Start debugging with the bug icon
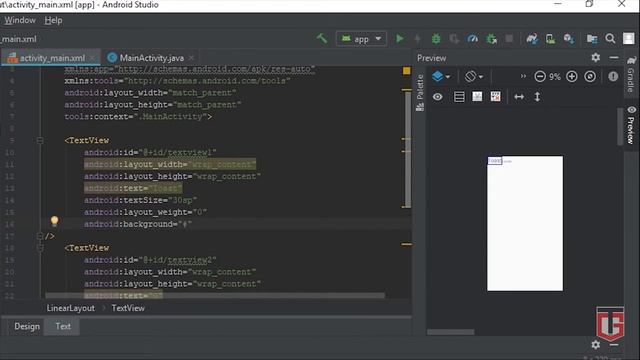 pyautogui.click(x=436, y=39)
